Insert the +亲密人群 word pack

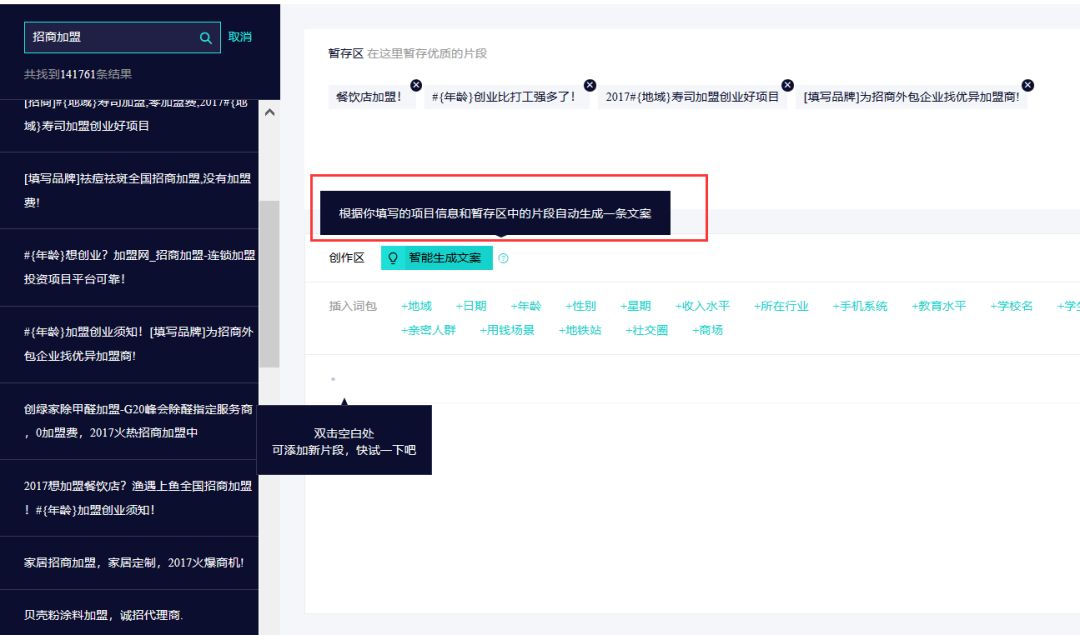coord(428,330)
